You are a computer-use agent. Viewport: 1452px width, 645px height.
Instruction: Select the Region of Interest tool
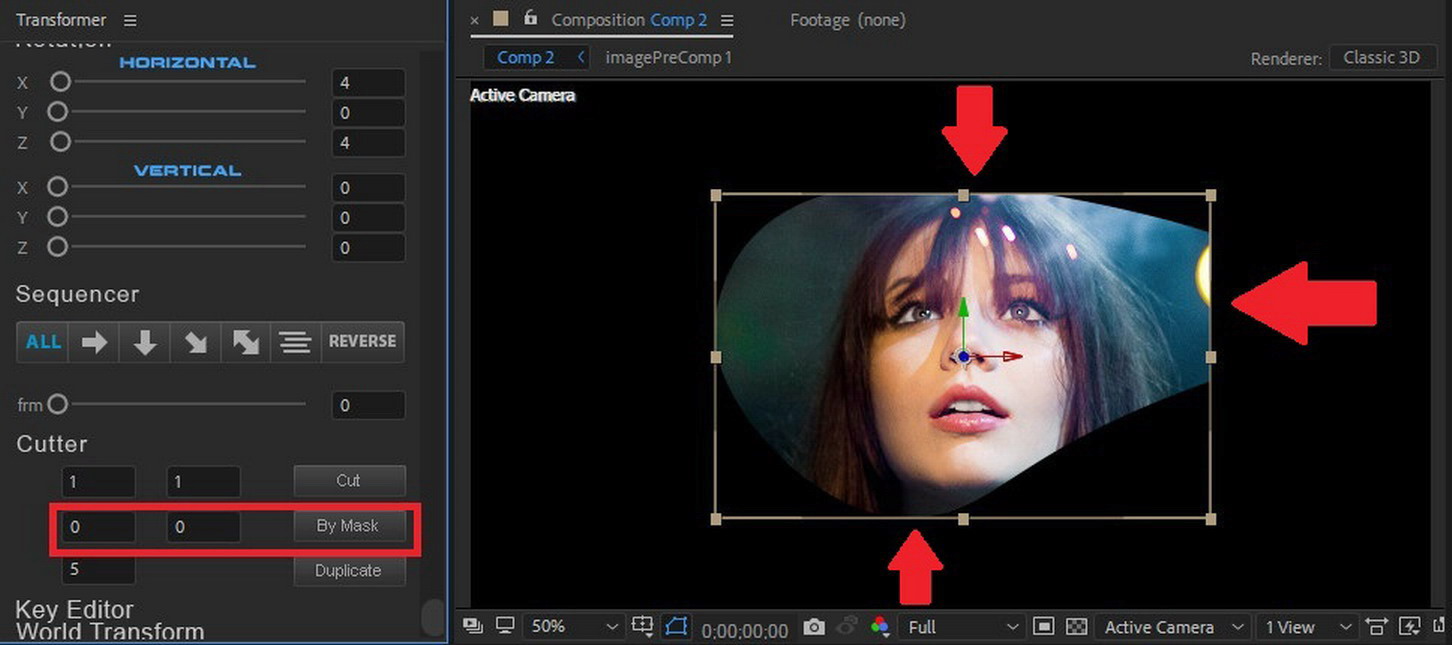point(1043,627)
